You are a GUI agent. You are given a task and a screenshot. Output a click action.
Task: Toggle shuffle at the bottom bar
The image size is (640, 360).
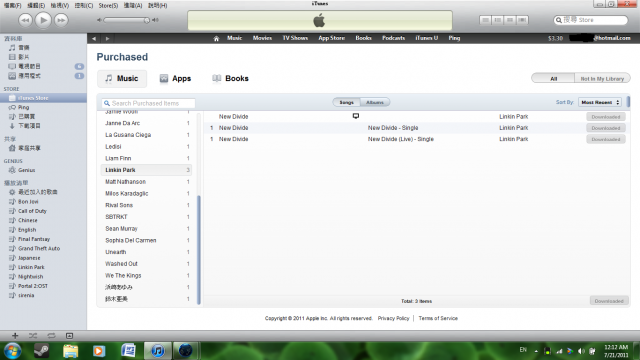tap(33, 336)
